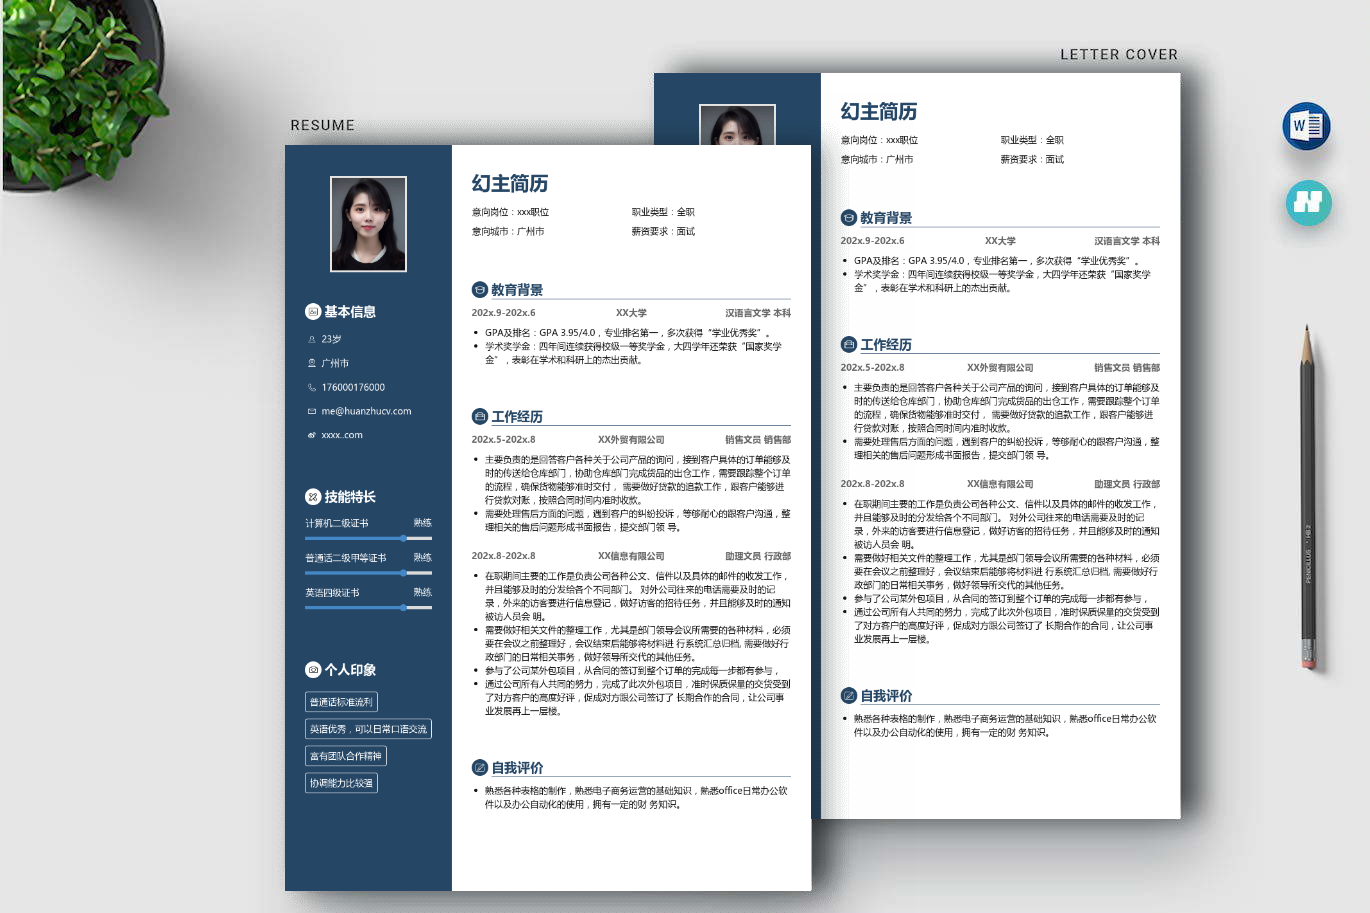The image size is (1370, 913).
Task: Click 助理文员 行政部 on the front resume
Action: click(x=758, y=556)
